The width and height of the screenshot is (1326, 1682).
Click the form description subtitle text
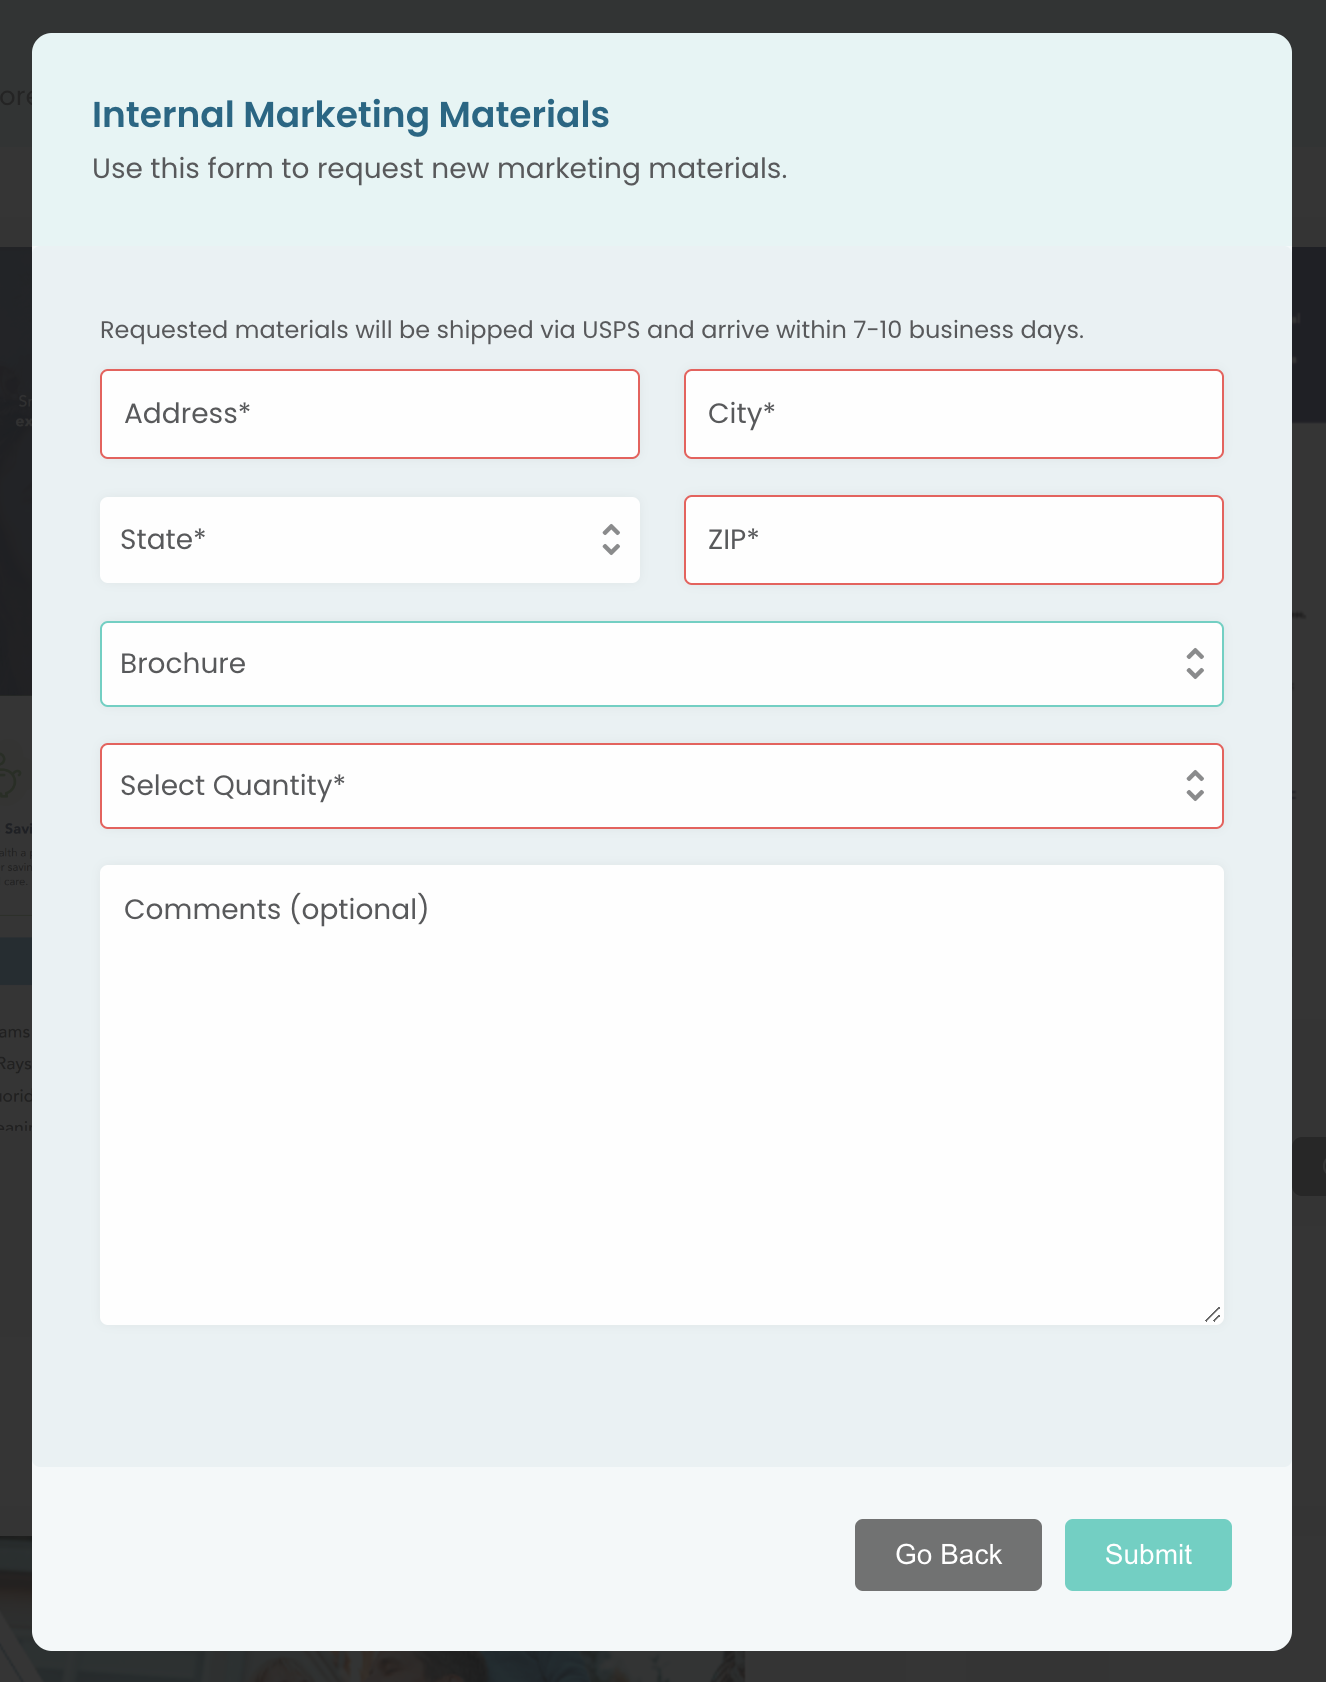439,169
